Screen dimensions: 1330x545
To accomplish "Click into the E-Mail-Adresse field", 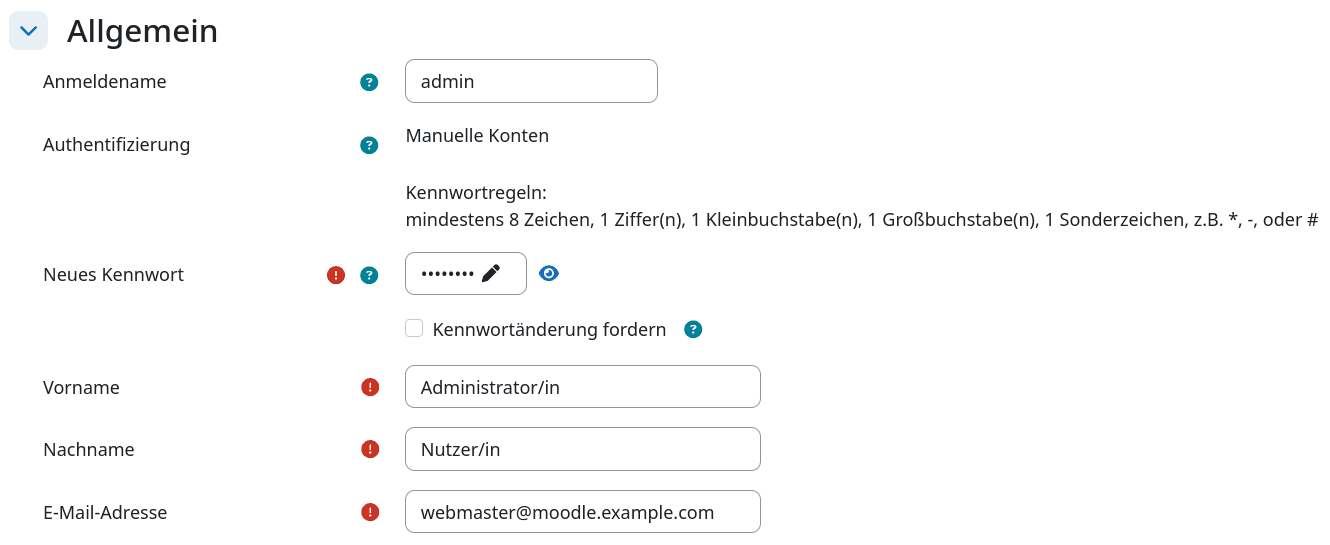I will pos(582,512).
